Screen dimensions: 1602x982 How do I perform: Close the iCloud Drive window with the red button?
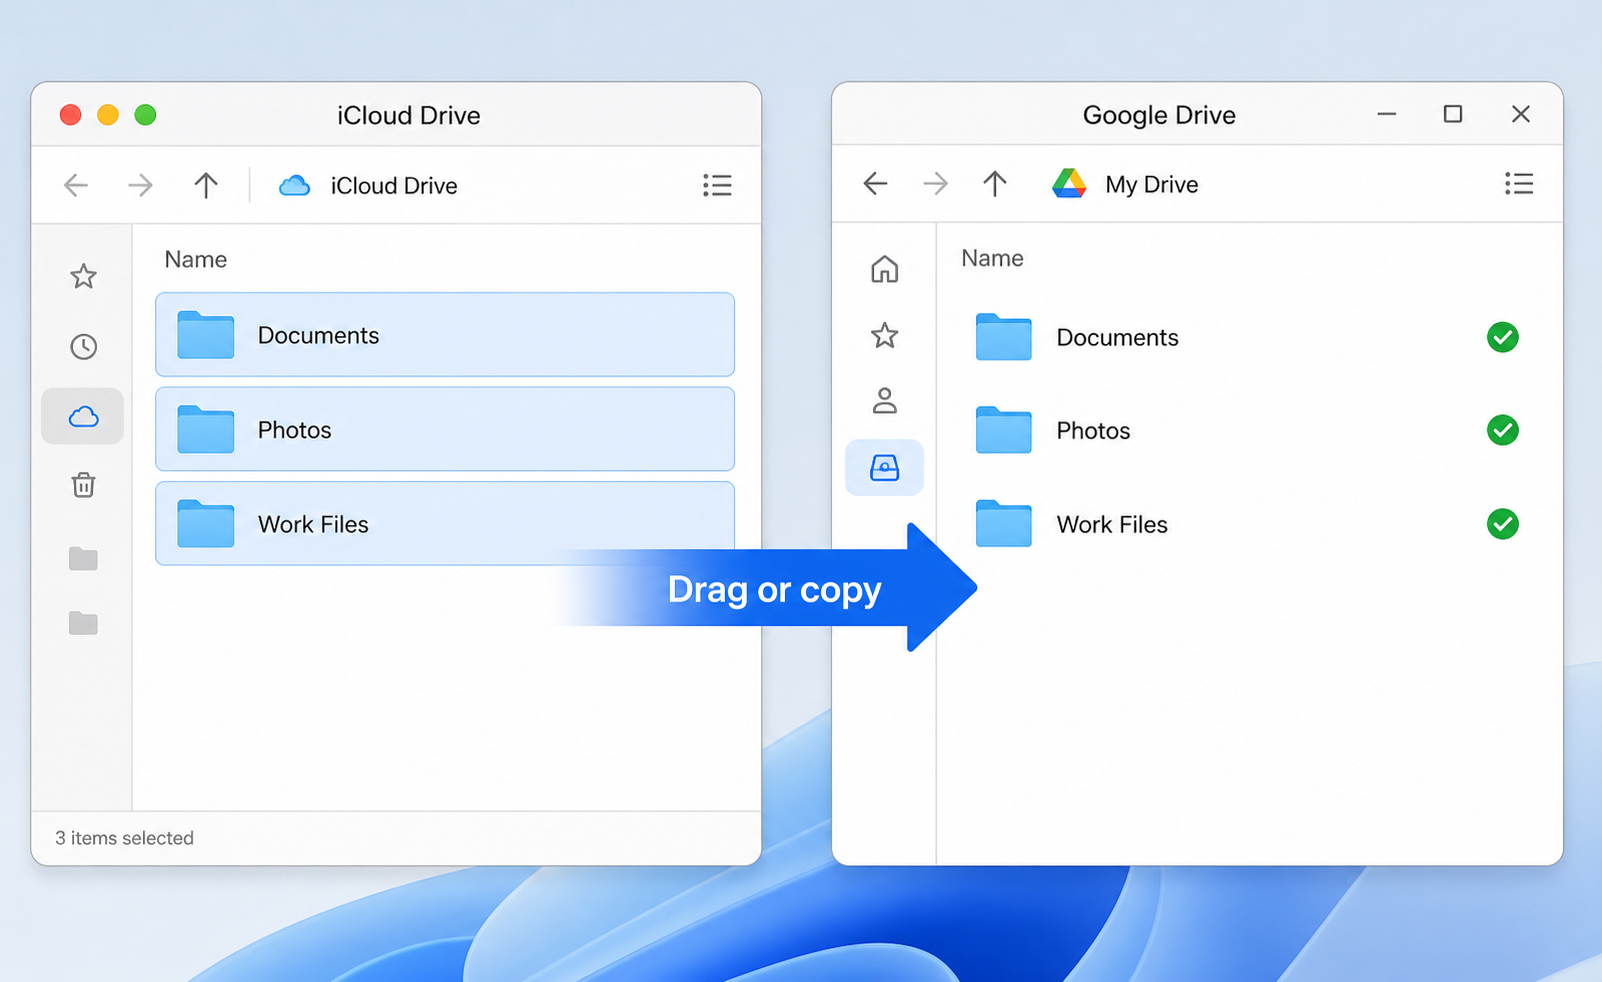(70, 115)
